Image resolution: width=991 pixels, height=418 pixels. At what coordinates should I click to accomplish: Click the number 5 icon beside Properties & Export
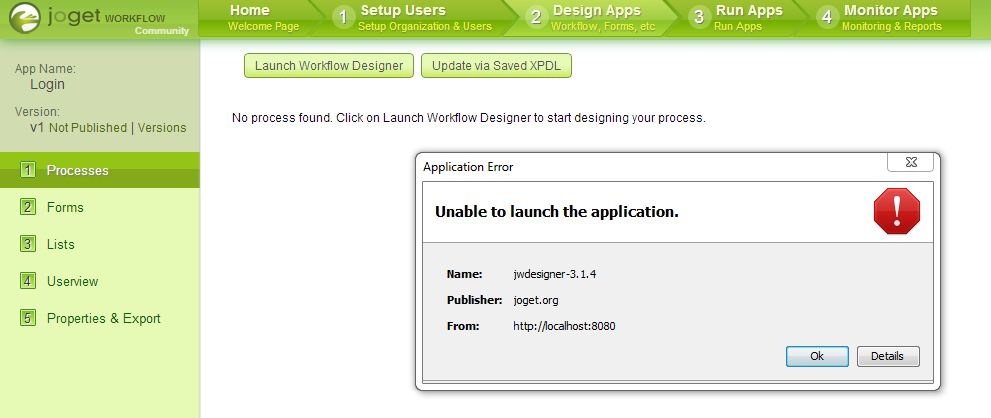pyautogui.click(x=28, y=318)
